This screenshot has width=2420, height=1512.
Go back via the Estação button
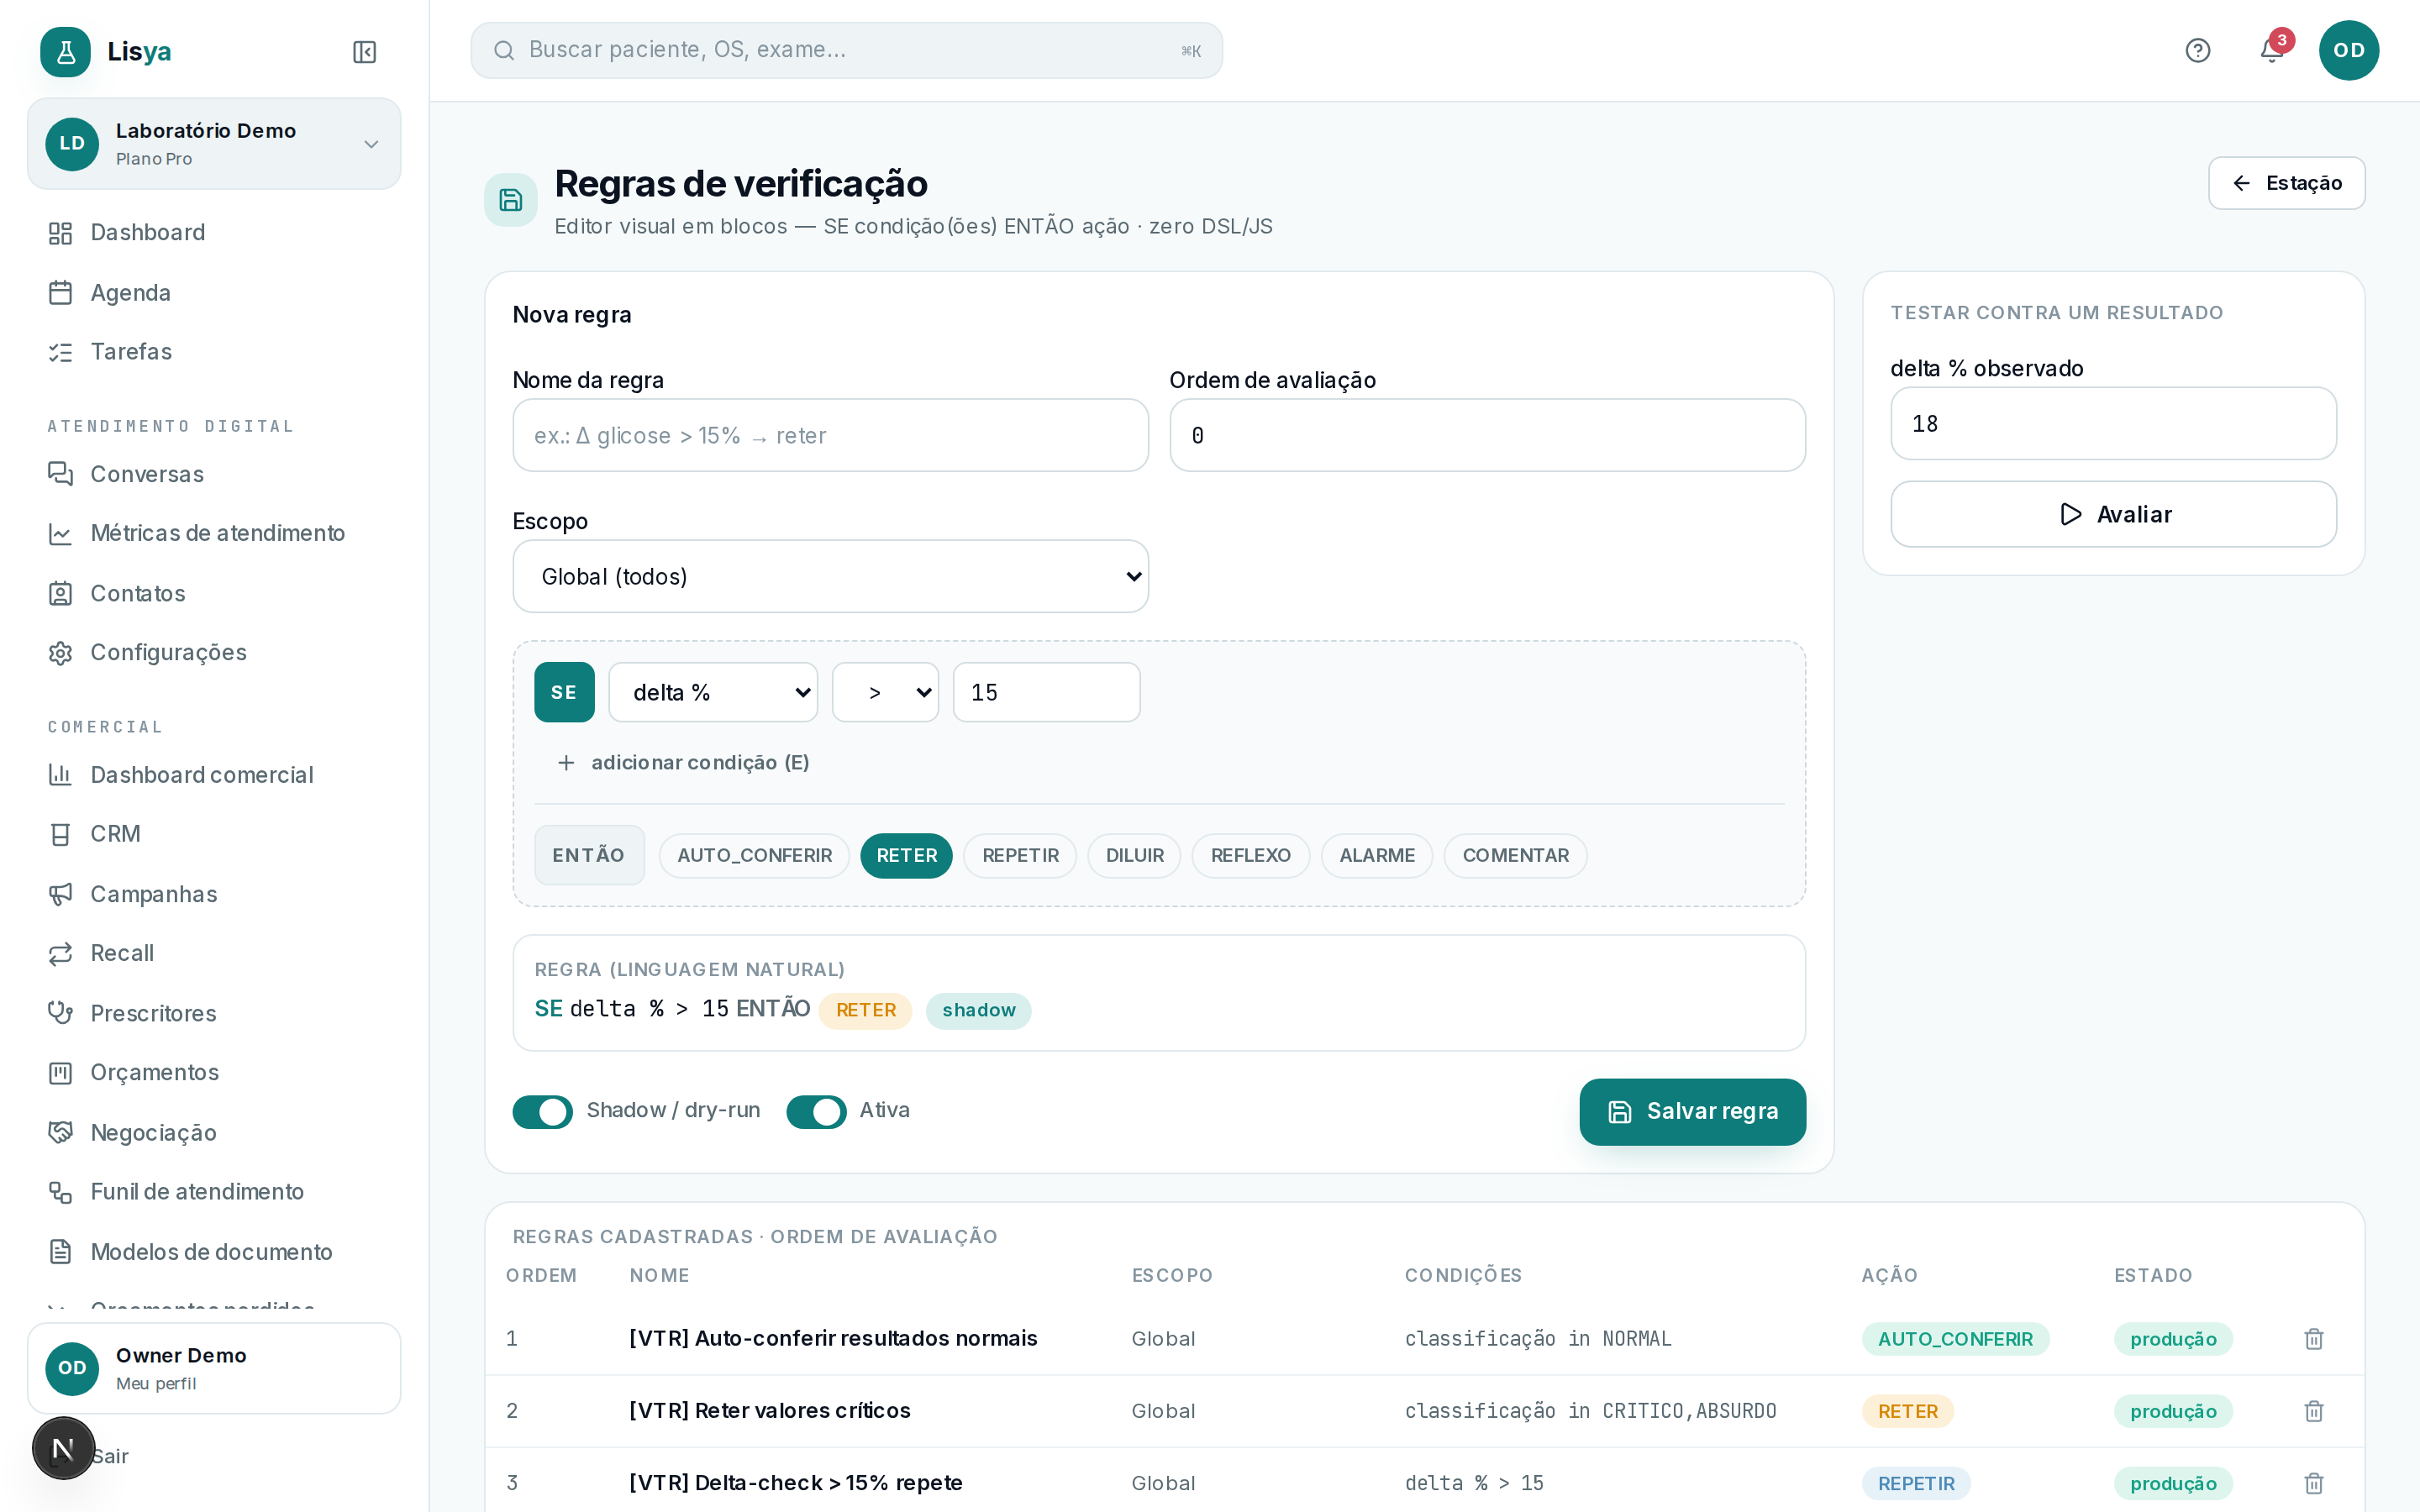(x=2286, y=183)
